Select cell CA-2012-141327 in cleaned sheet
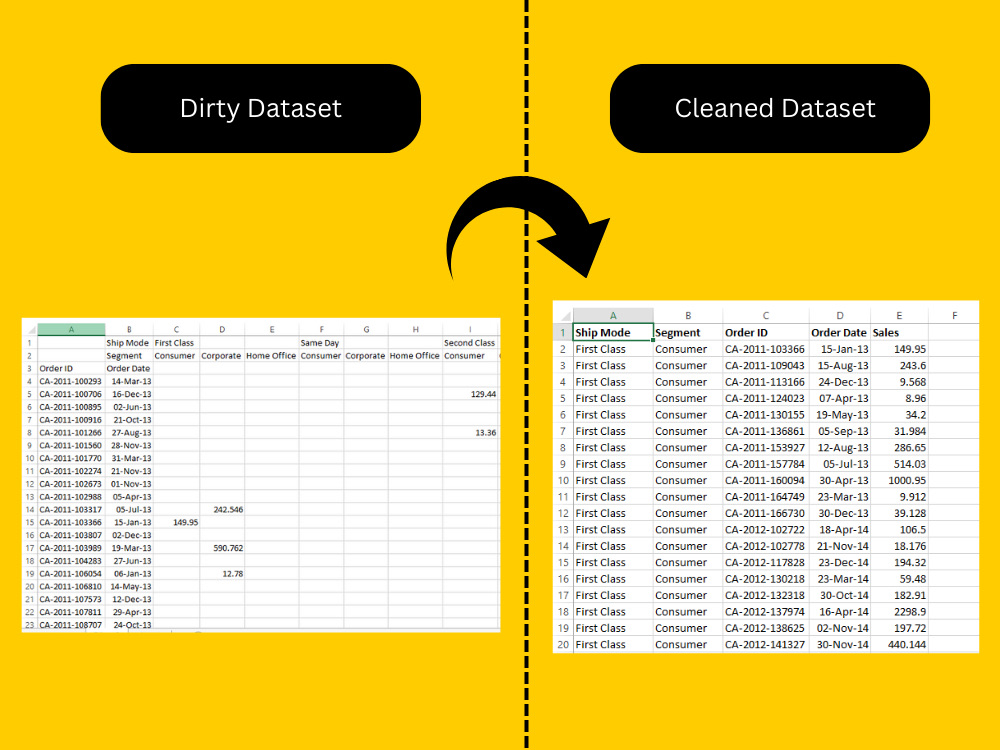The width and height of the screenshot is (1000, 750). pyautogui.click(x=765, y=645)
